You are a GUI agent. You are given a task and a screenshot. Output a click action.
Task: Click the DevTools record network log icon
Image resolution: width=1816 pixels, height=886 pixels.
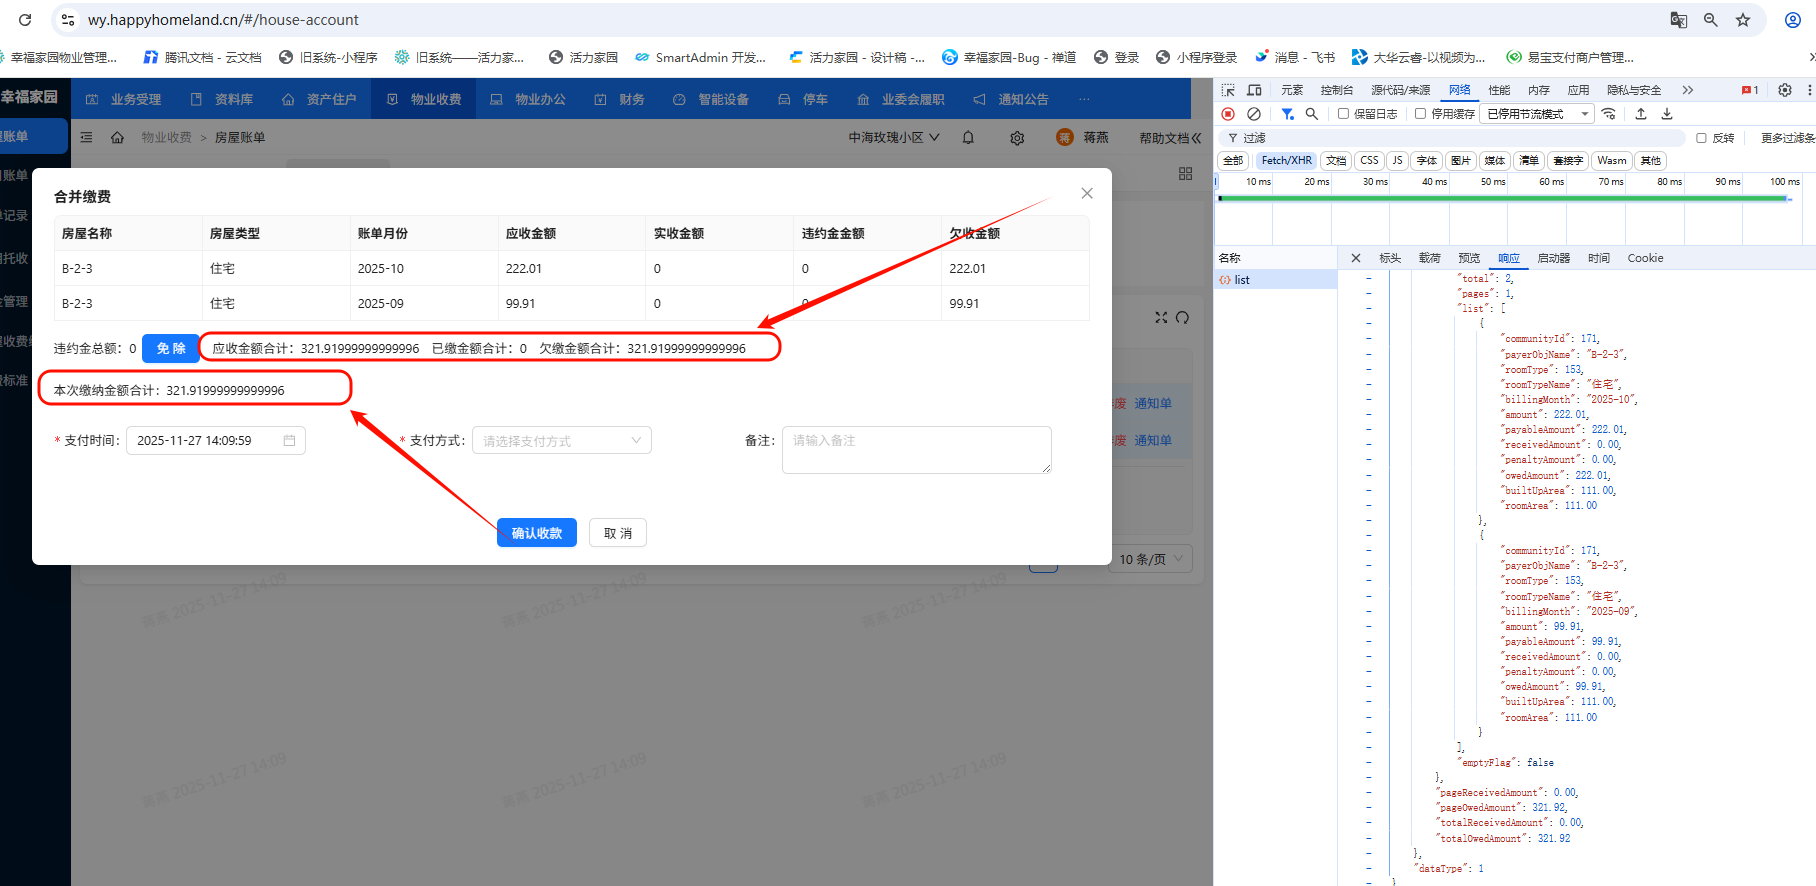tap(1228, 114)
